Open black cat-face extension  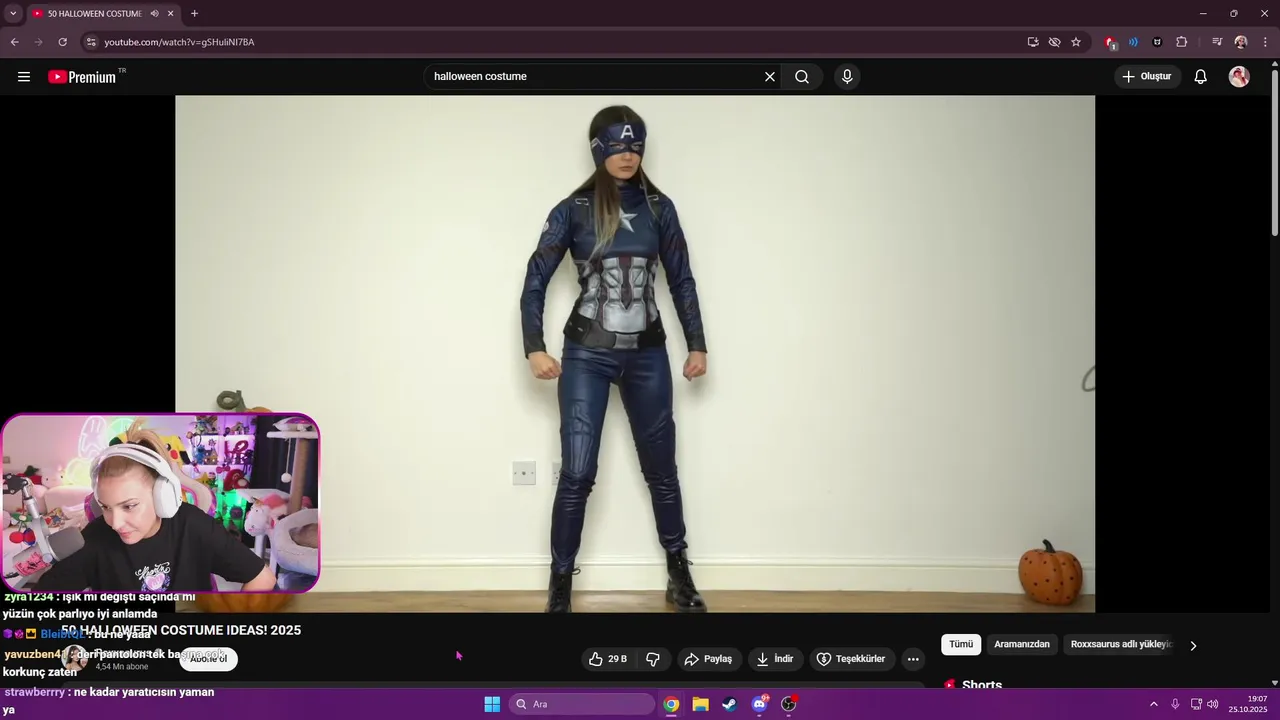tap(1157, 42)
